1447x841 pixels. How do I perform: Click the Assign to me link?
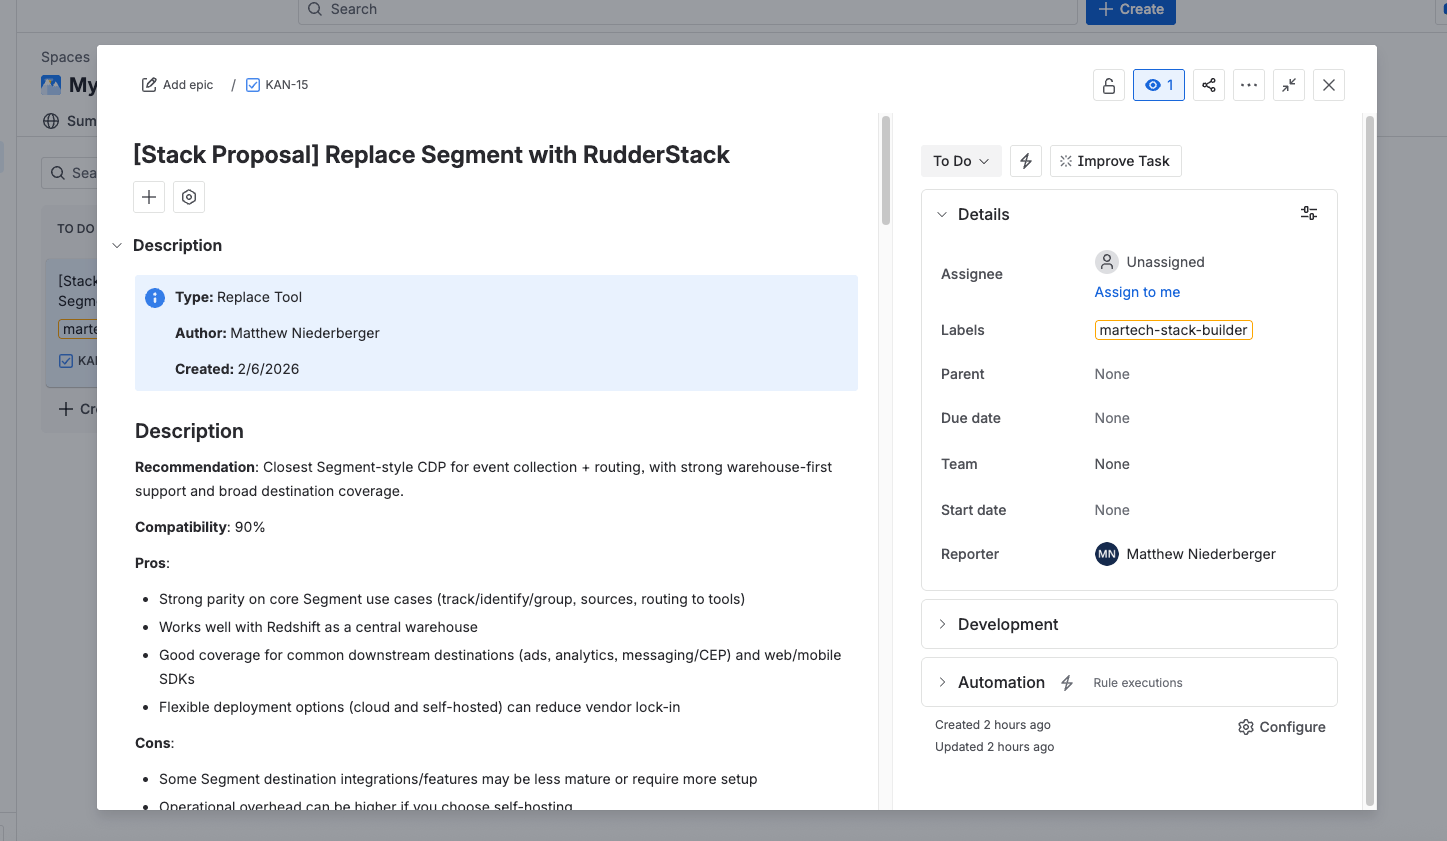click(x=1137, y=292)
